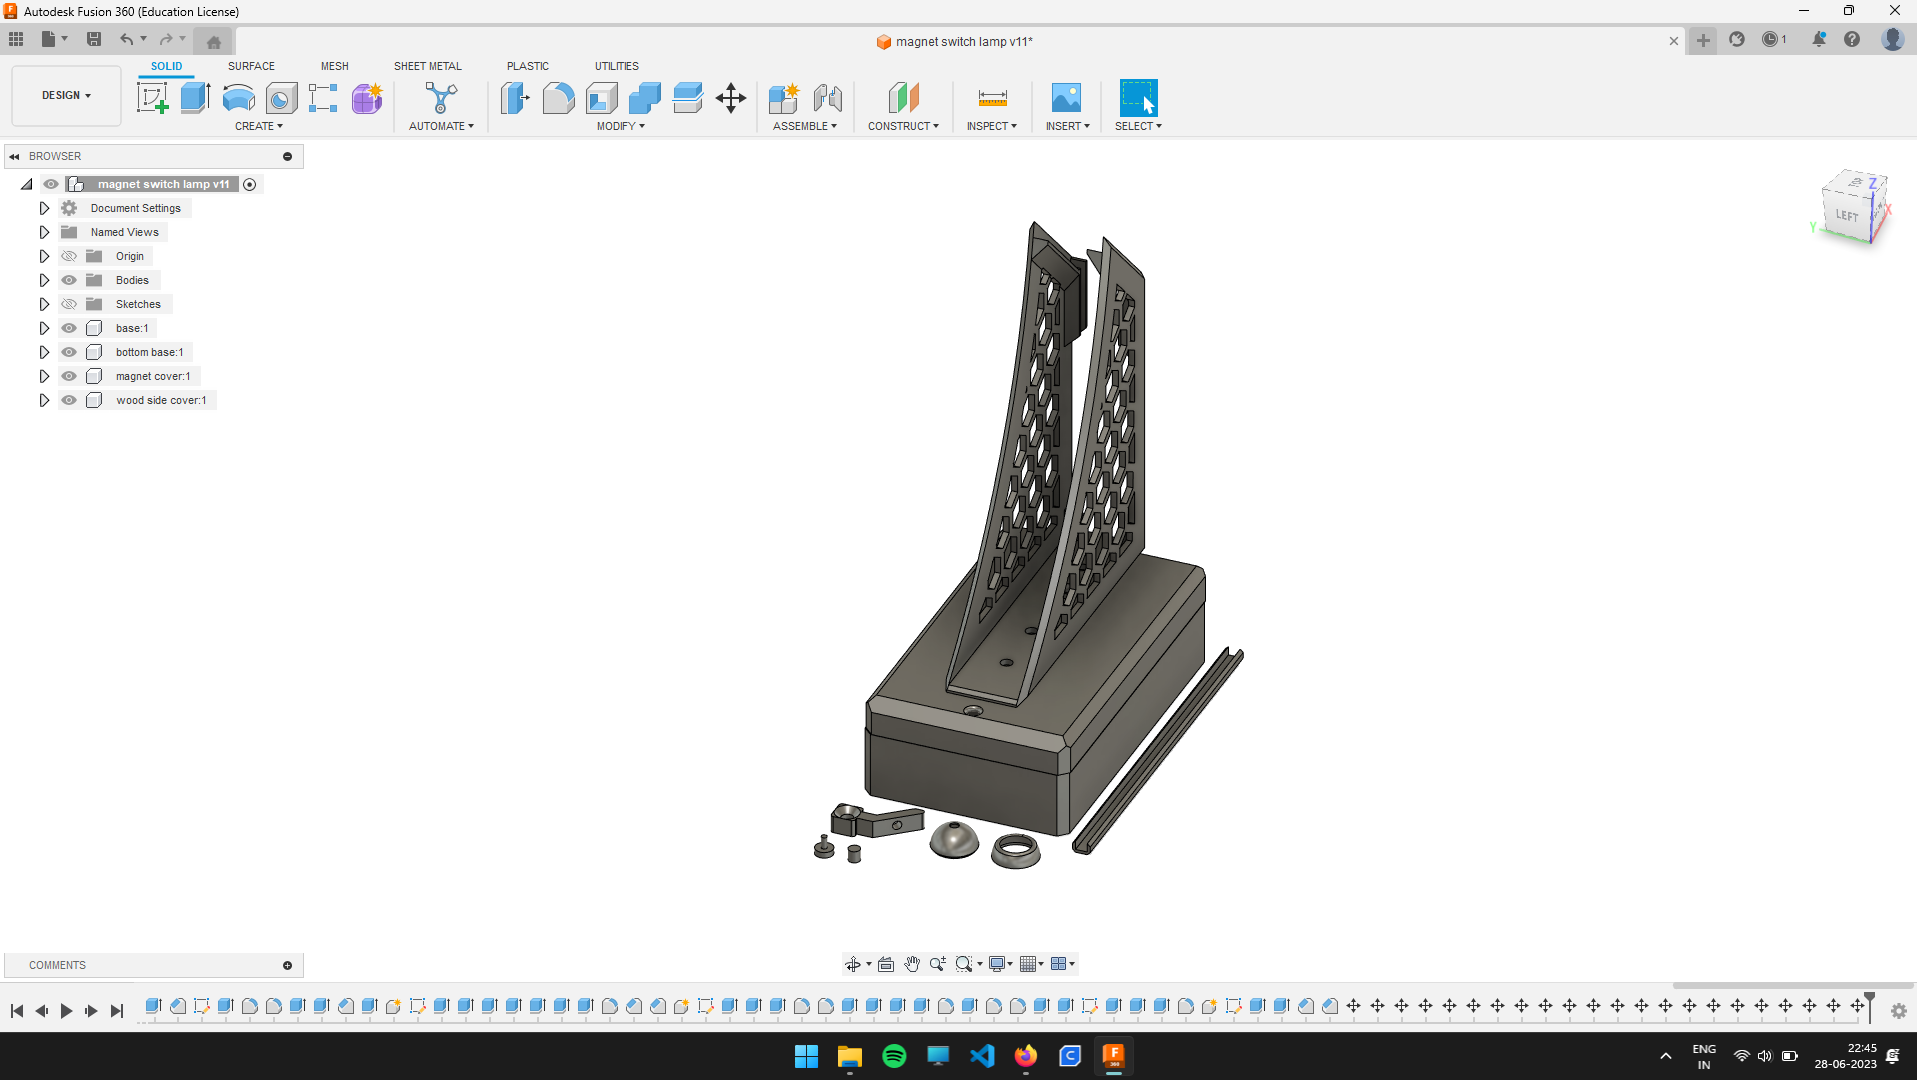Open the ASSEMBLE menu
1917x1080 pixels.
[x=805, y=126]
